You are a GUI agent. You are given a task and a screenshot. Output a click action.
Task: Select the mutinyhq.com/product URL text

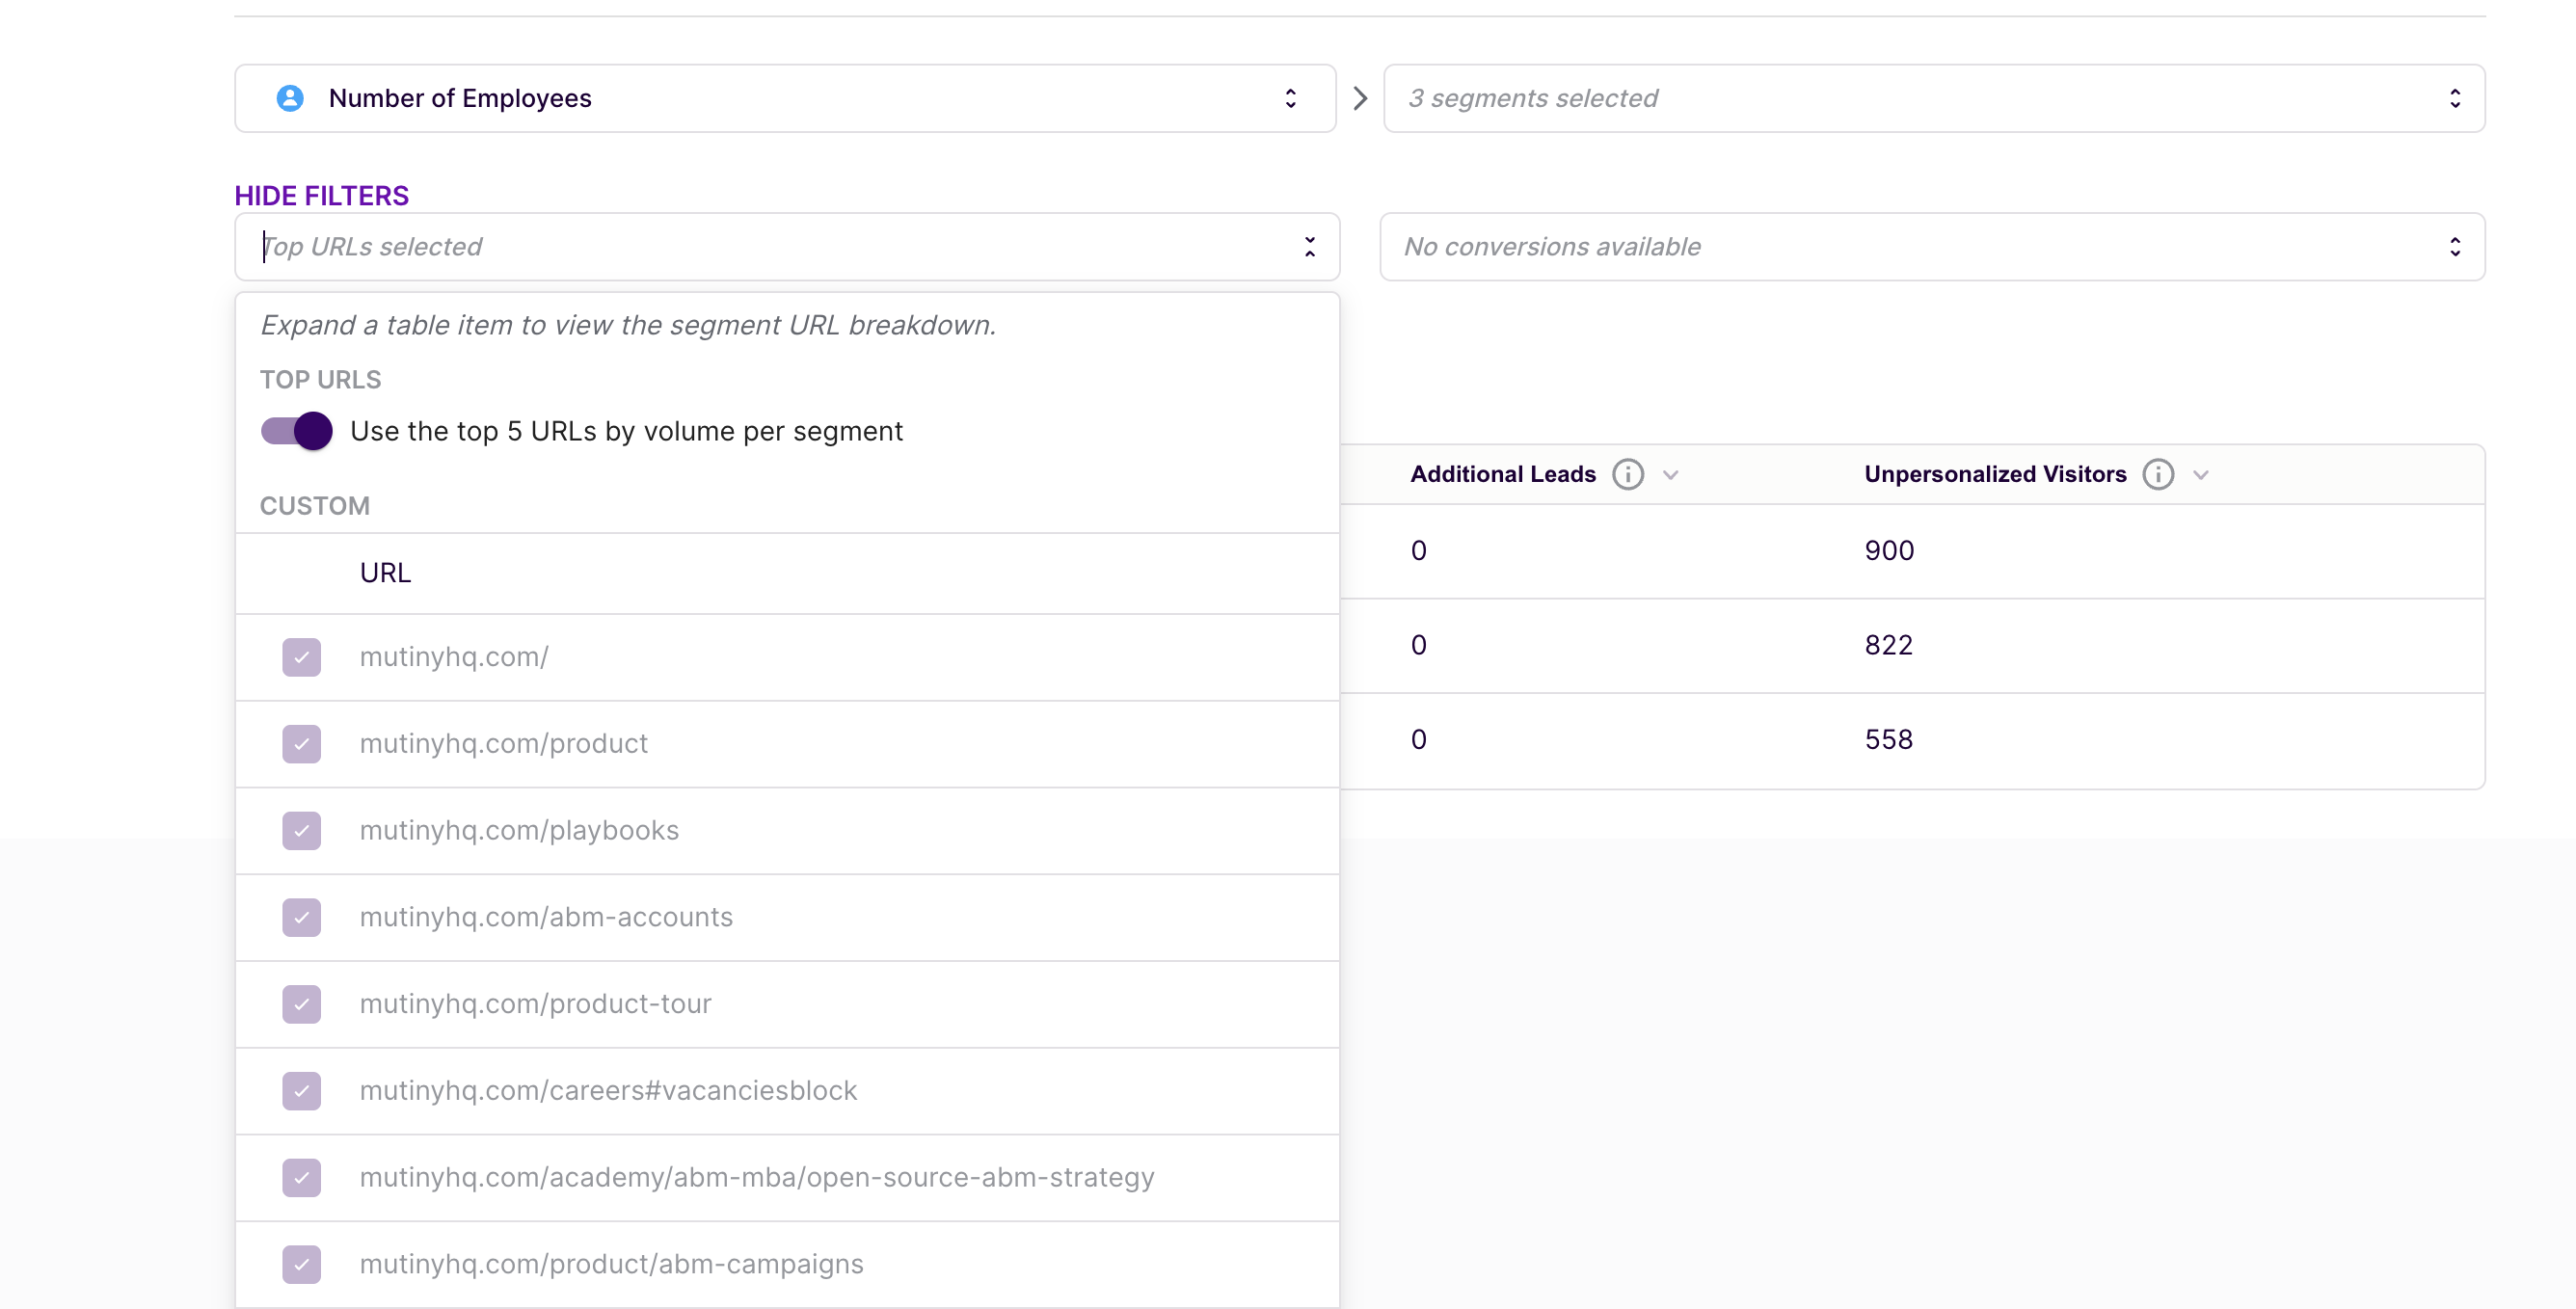pos(503,743)
